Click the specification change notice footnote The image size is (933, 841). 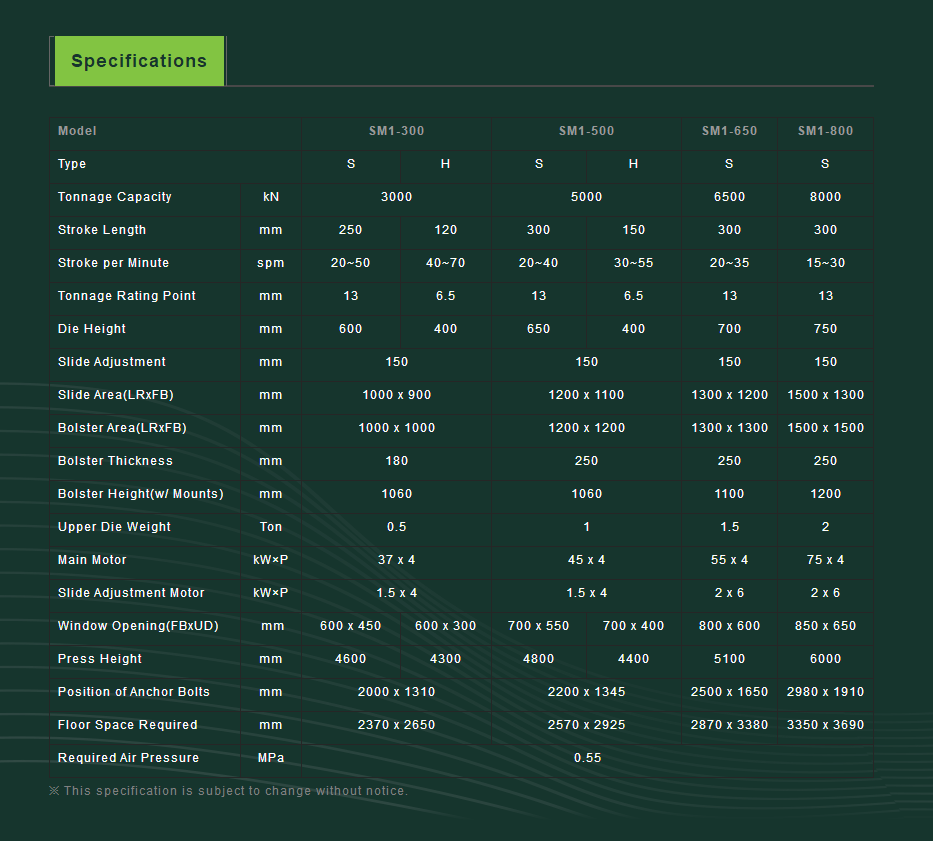(229, 791)
